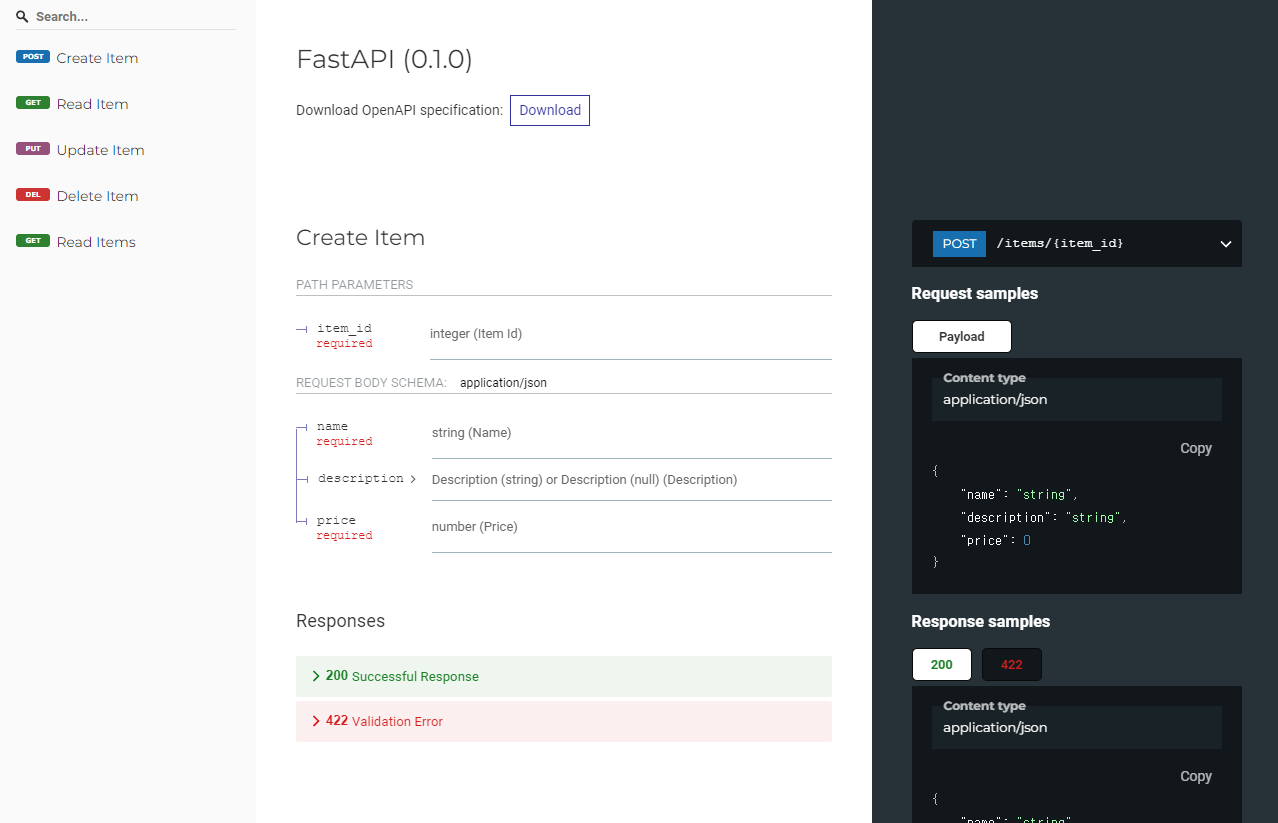This screenshot has height=823, width=1278.
Task: Click the Response samples heading
Action: pyautogui.click(x=981, y=622)
